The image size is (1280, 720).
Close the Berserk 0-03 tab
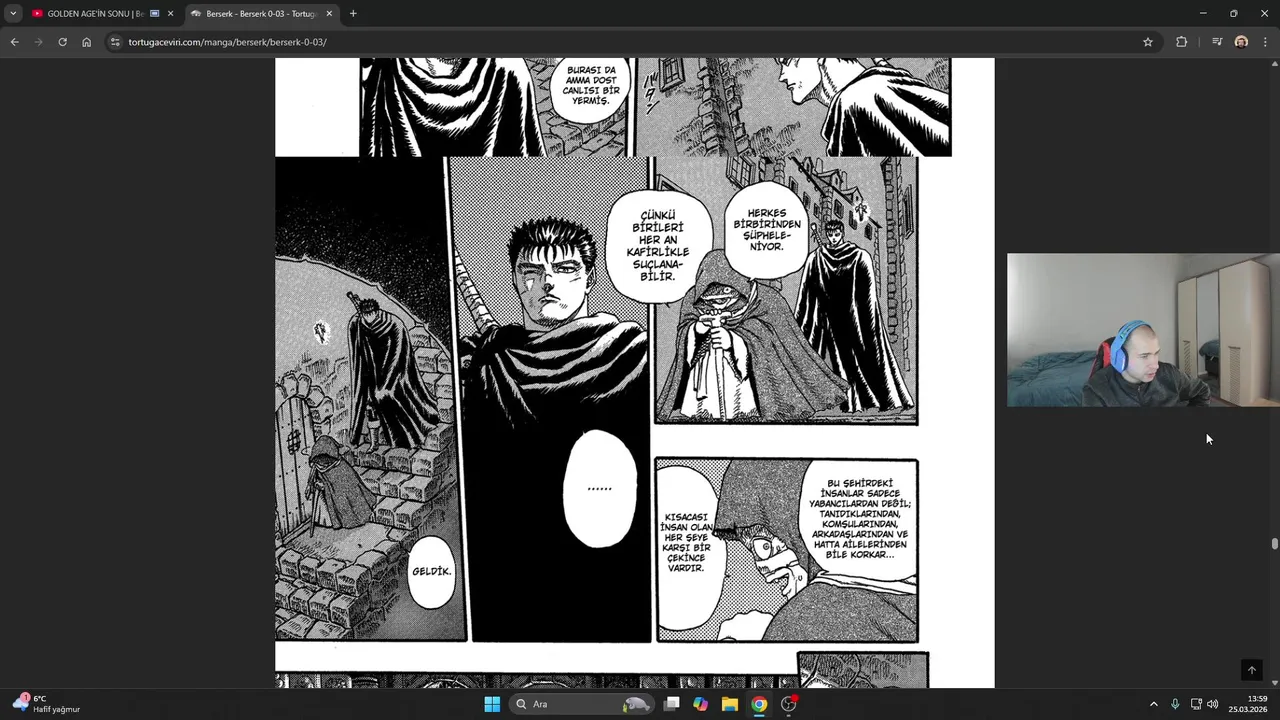(x=329, y=14)
